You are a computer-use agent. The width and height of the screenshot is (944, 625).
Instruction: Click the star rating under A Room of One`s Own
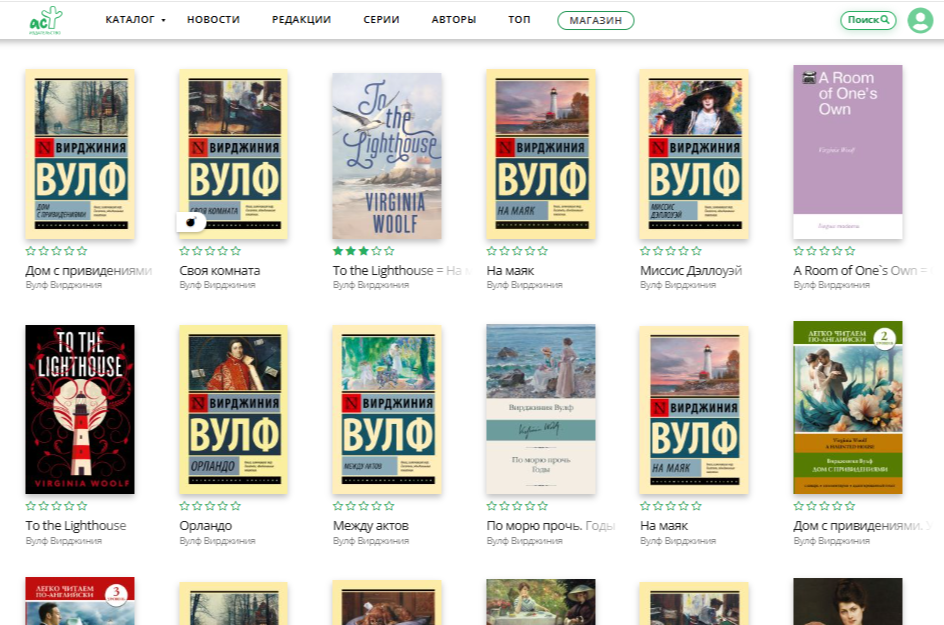coord(824,251)
